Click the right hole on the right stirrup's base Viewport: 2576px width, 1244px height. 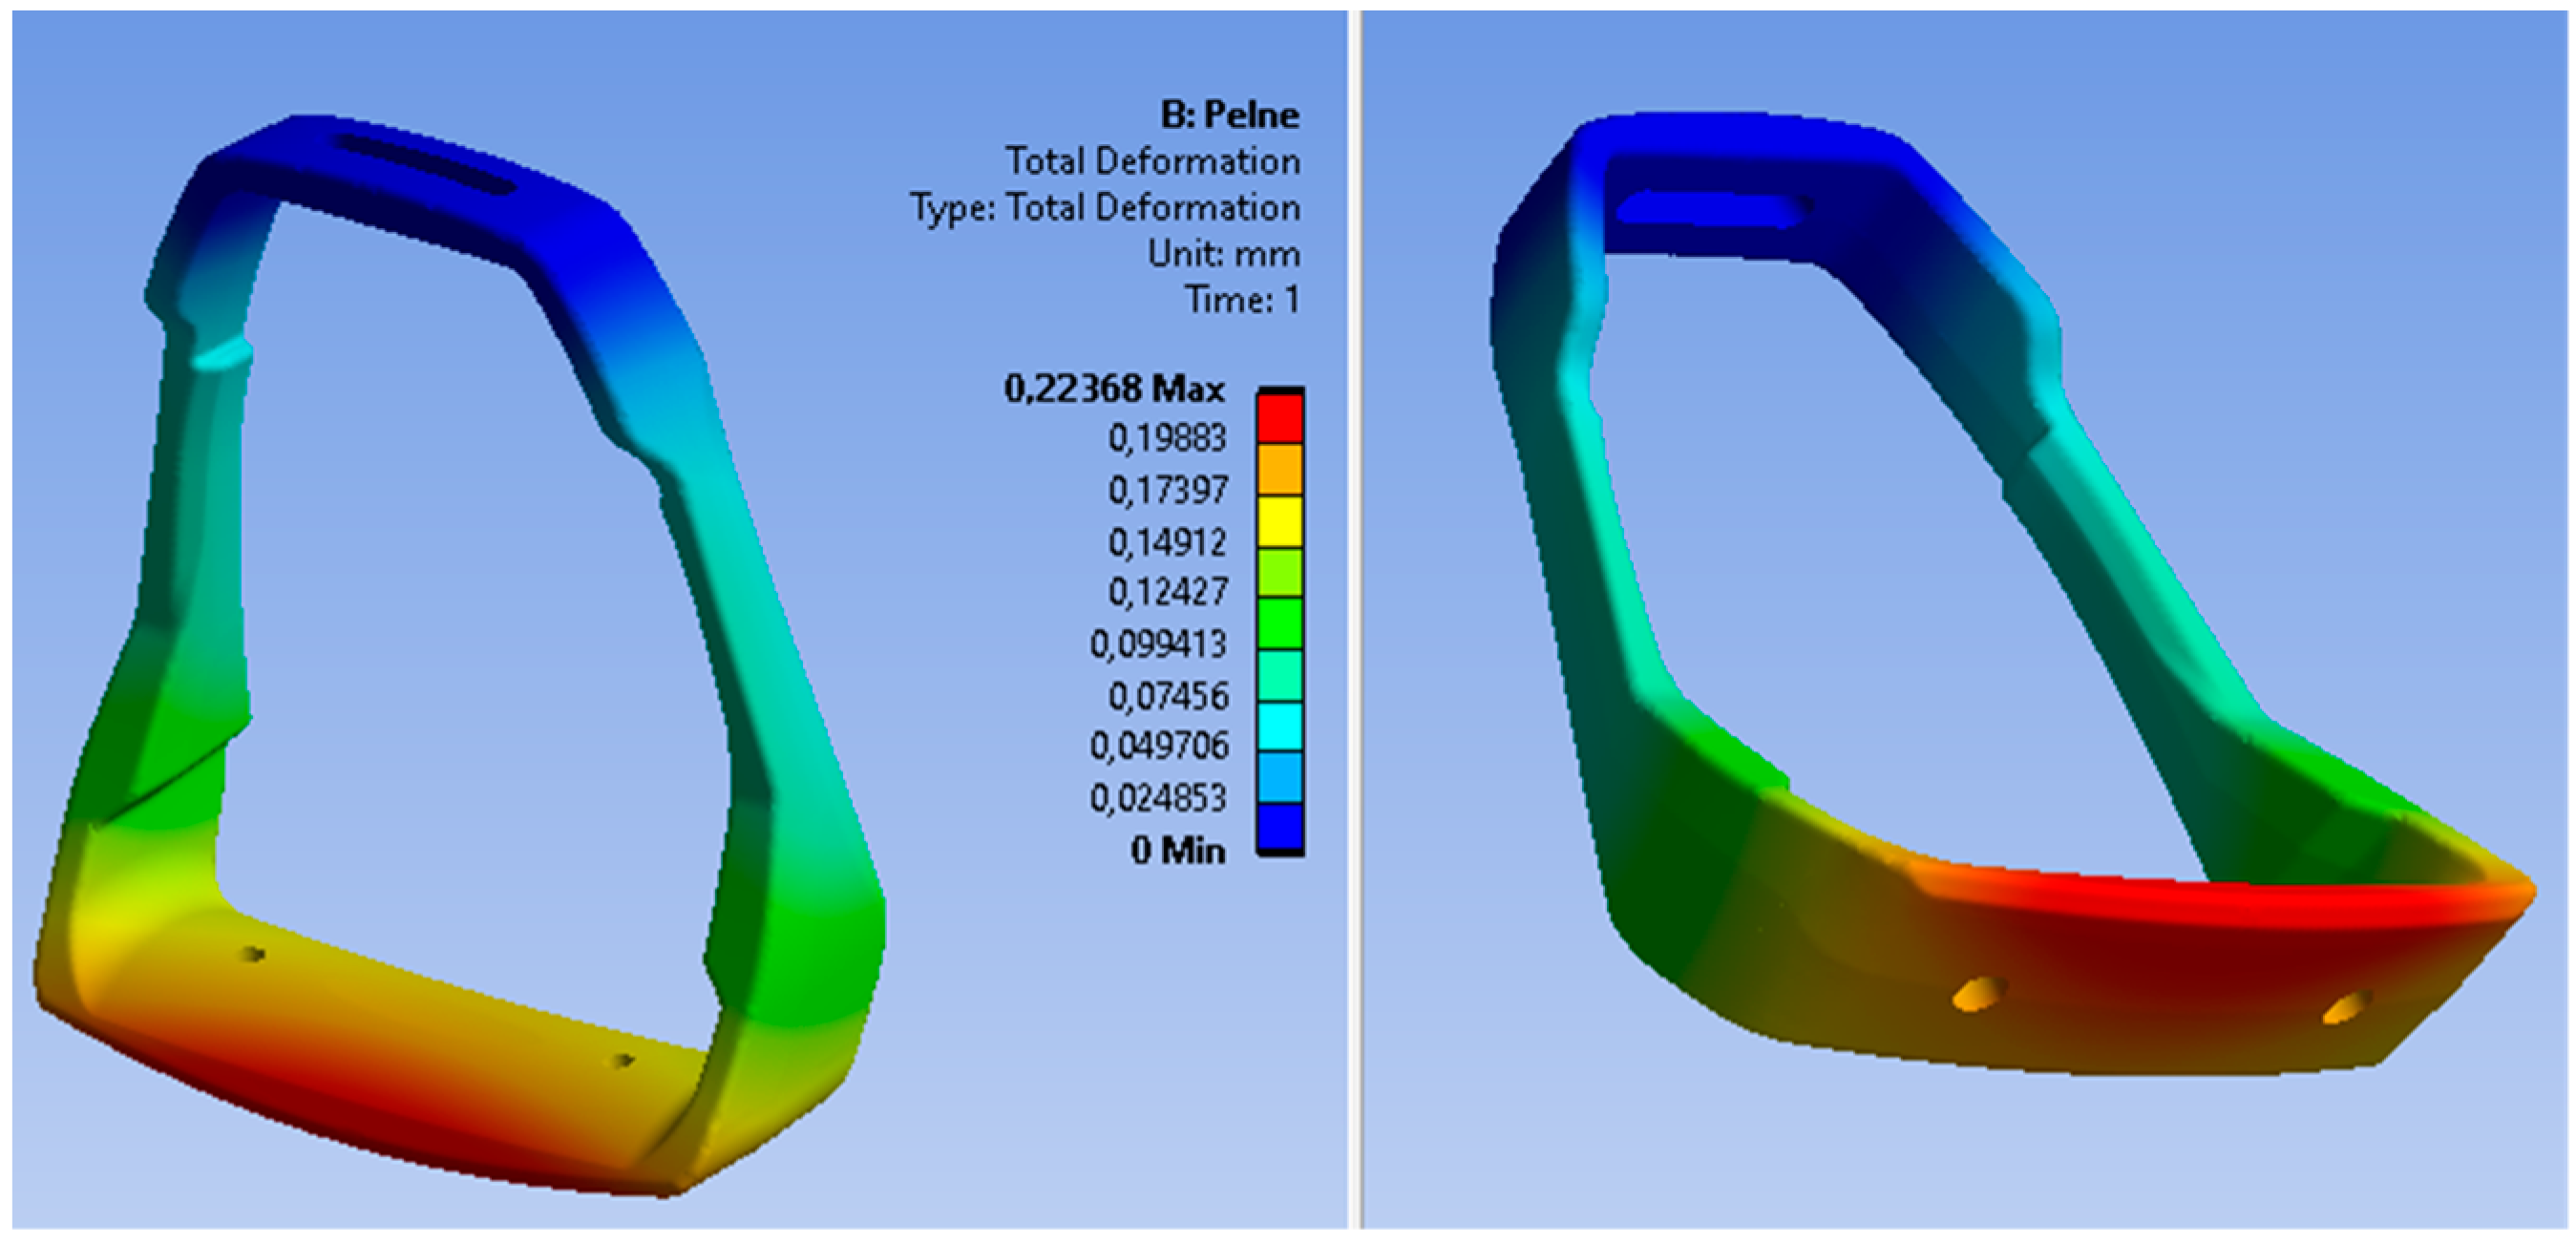[2347, 1007]
